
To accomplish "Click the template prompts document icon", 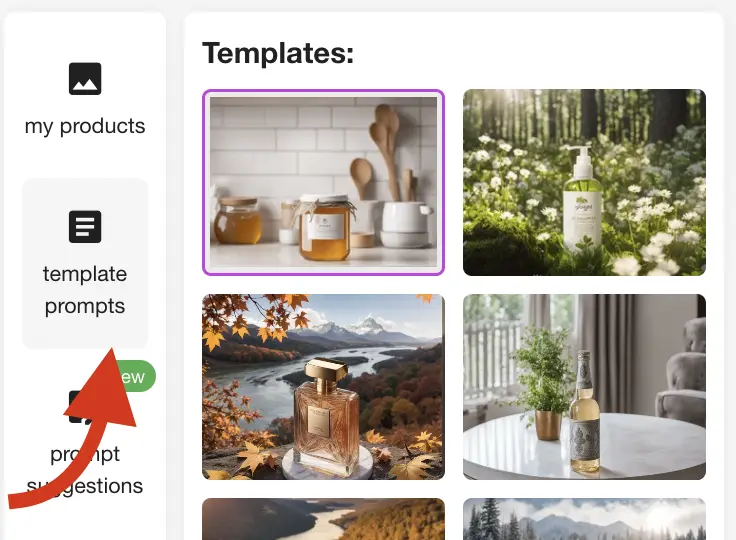I will [85, 226].
